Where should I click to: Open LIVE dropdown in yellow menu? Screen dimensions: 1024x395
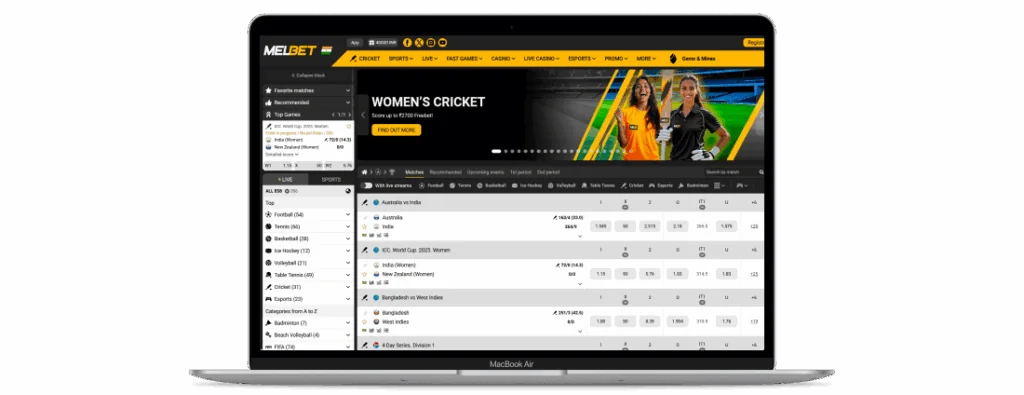(x=429, y=59)
